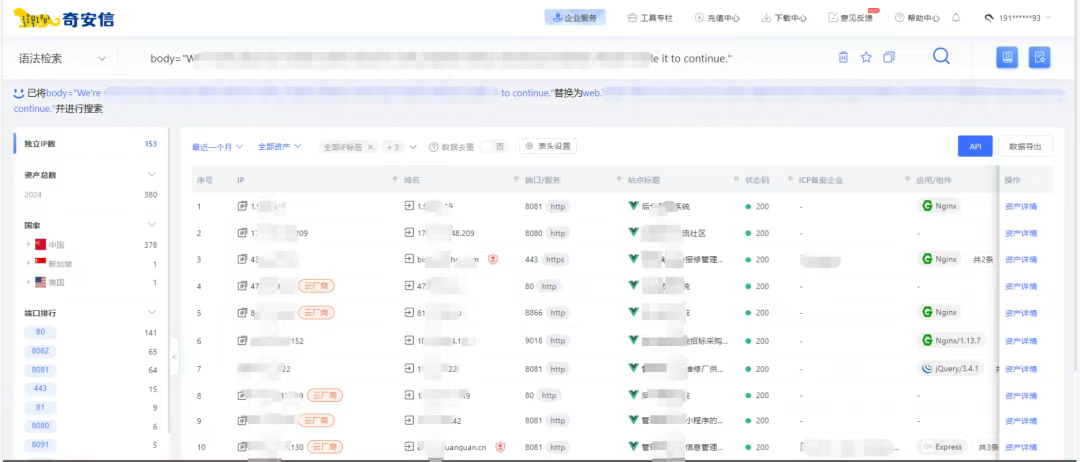Collapse the 端口排行 section
This screenshot has height=462, width=1080.
coord(152,313)
